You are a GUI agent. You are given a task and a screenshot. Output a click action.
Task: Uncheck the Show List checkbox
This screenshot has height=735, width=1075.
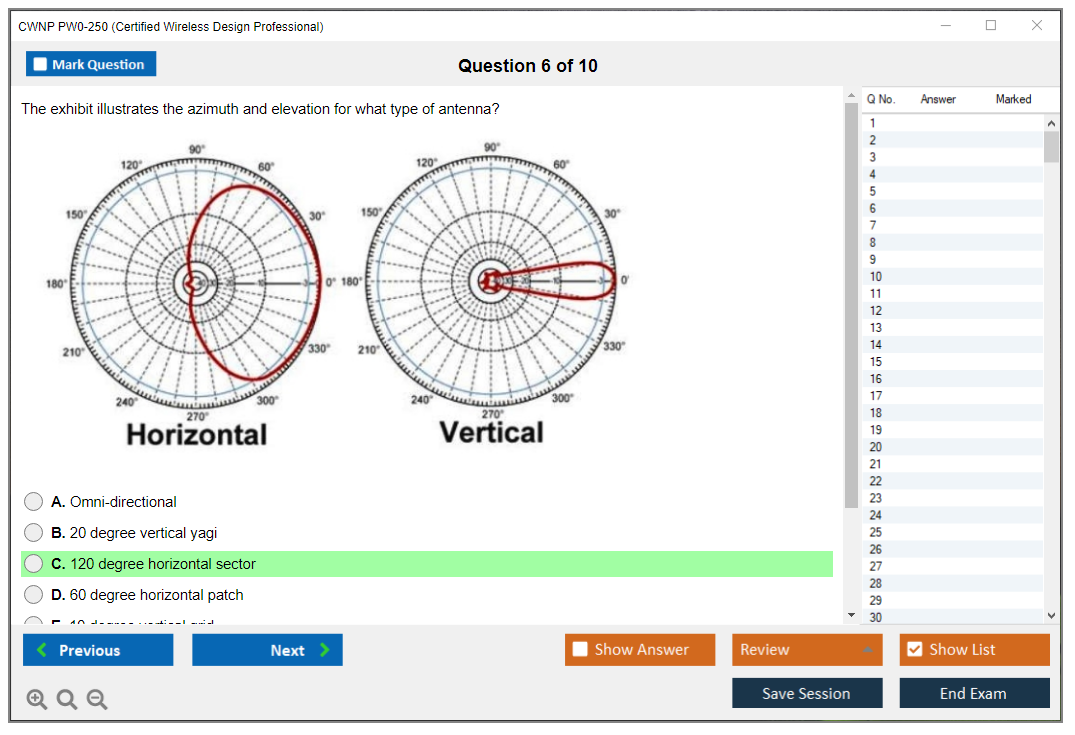pos(914,650)
